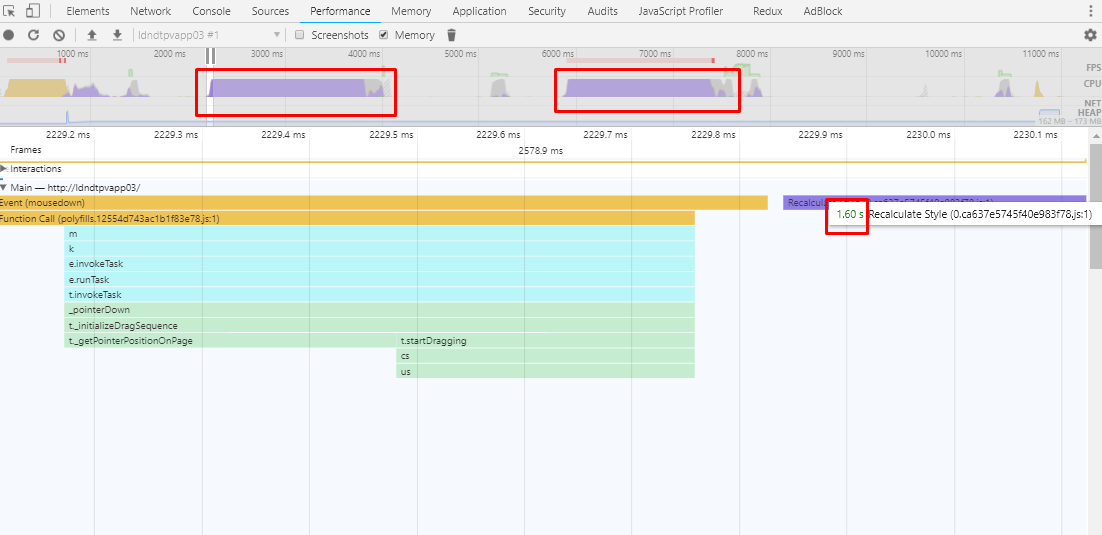The height and width of the screenshot is (535, 1102).
Task: Open the Memory tab
Action: (411, 11)
